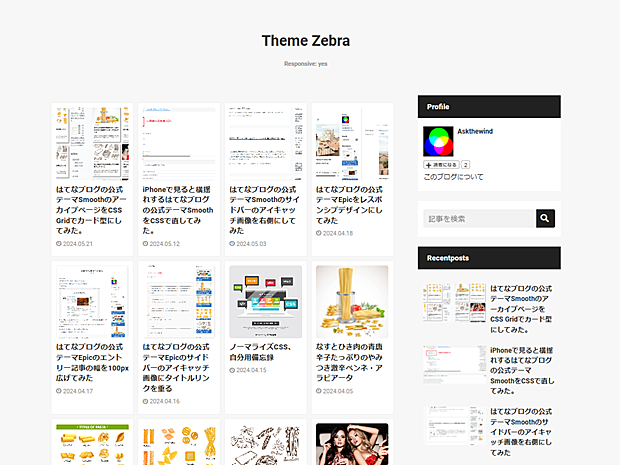The image size is (620, 465).
Task: Open Recentposts link iPhoneで見ると横揺れ post
Action: coord(522,370)
